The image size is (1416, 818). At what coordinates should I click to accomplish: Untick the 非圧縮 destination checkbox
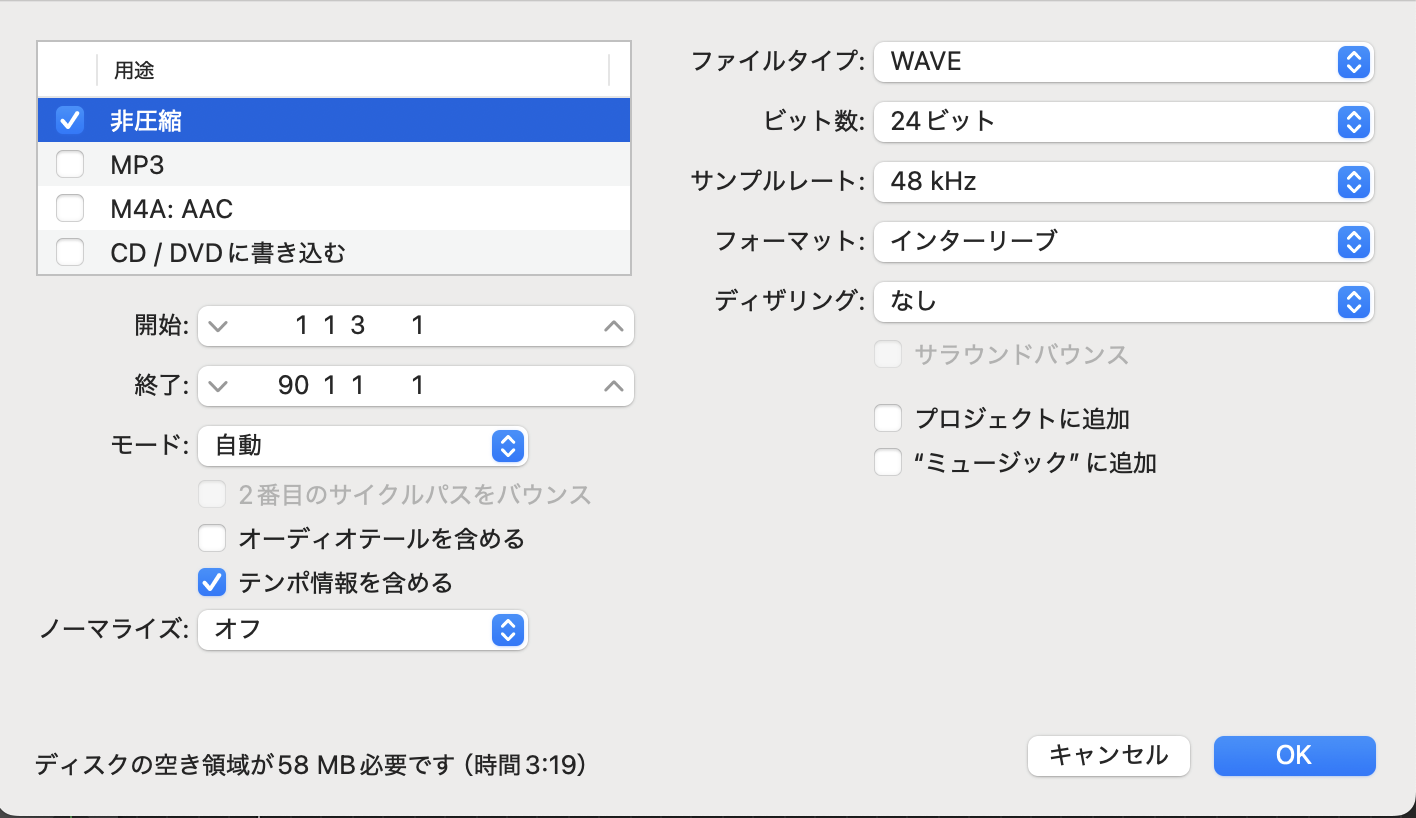70,120
